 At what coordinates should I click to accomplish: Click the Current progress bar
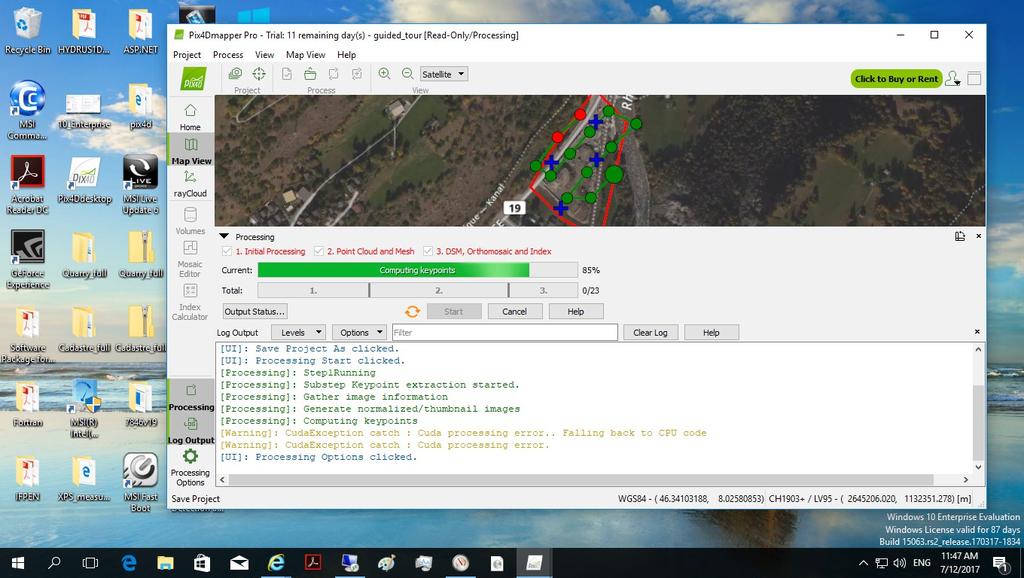417,270
